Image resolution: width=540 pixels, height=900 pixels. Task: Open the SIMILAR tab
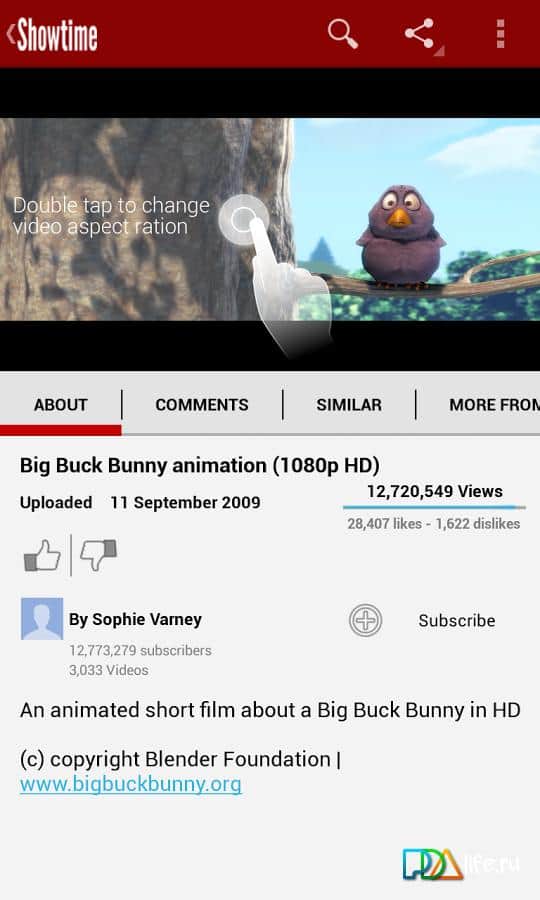coord(349,405)
